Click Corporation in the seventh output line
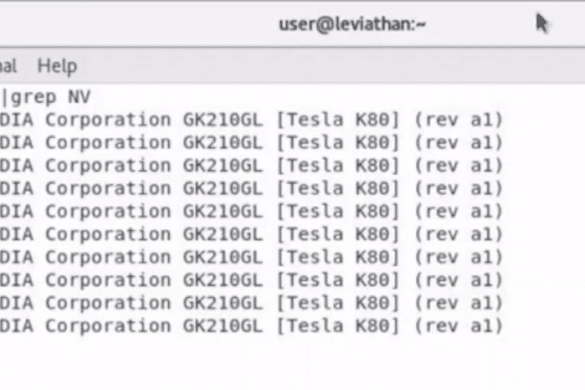 [108, 257]
